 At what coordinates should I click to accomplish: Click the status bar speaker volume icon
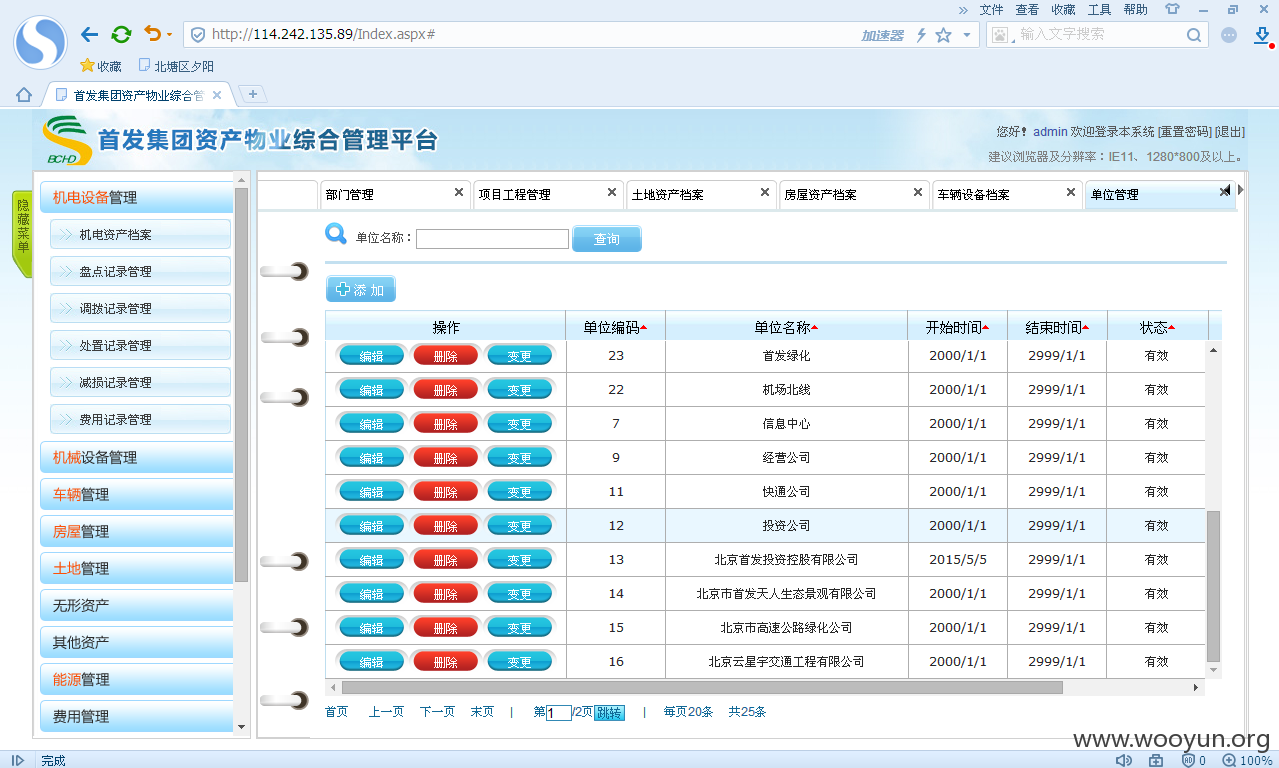[1124, 760]
